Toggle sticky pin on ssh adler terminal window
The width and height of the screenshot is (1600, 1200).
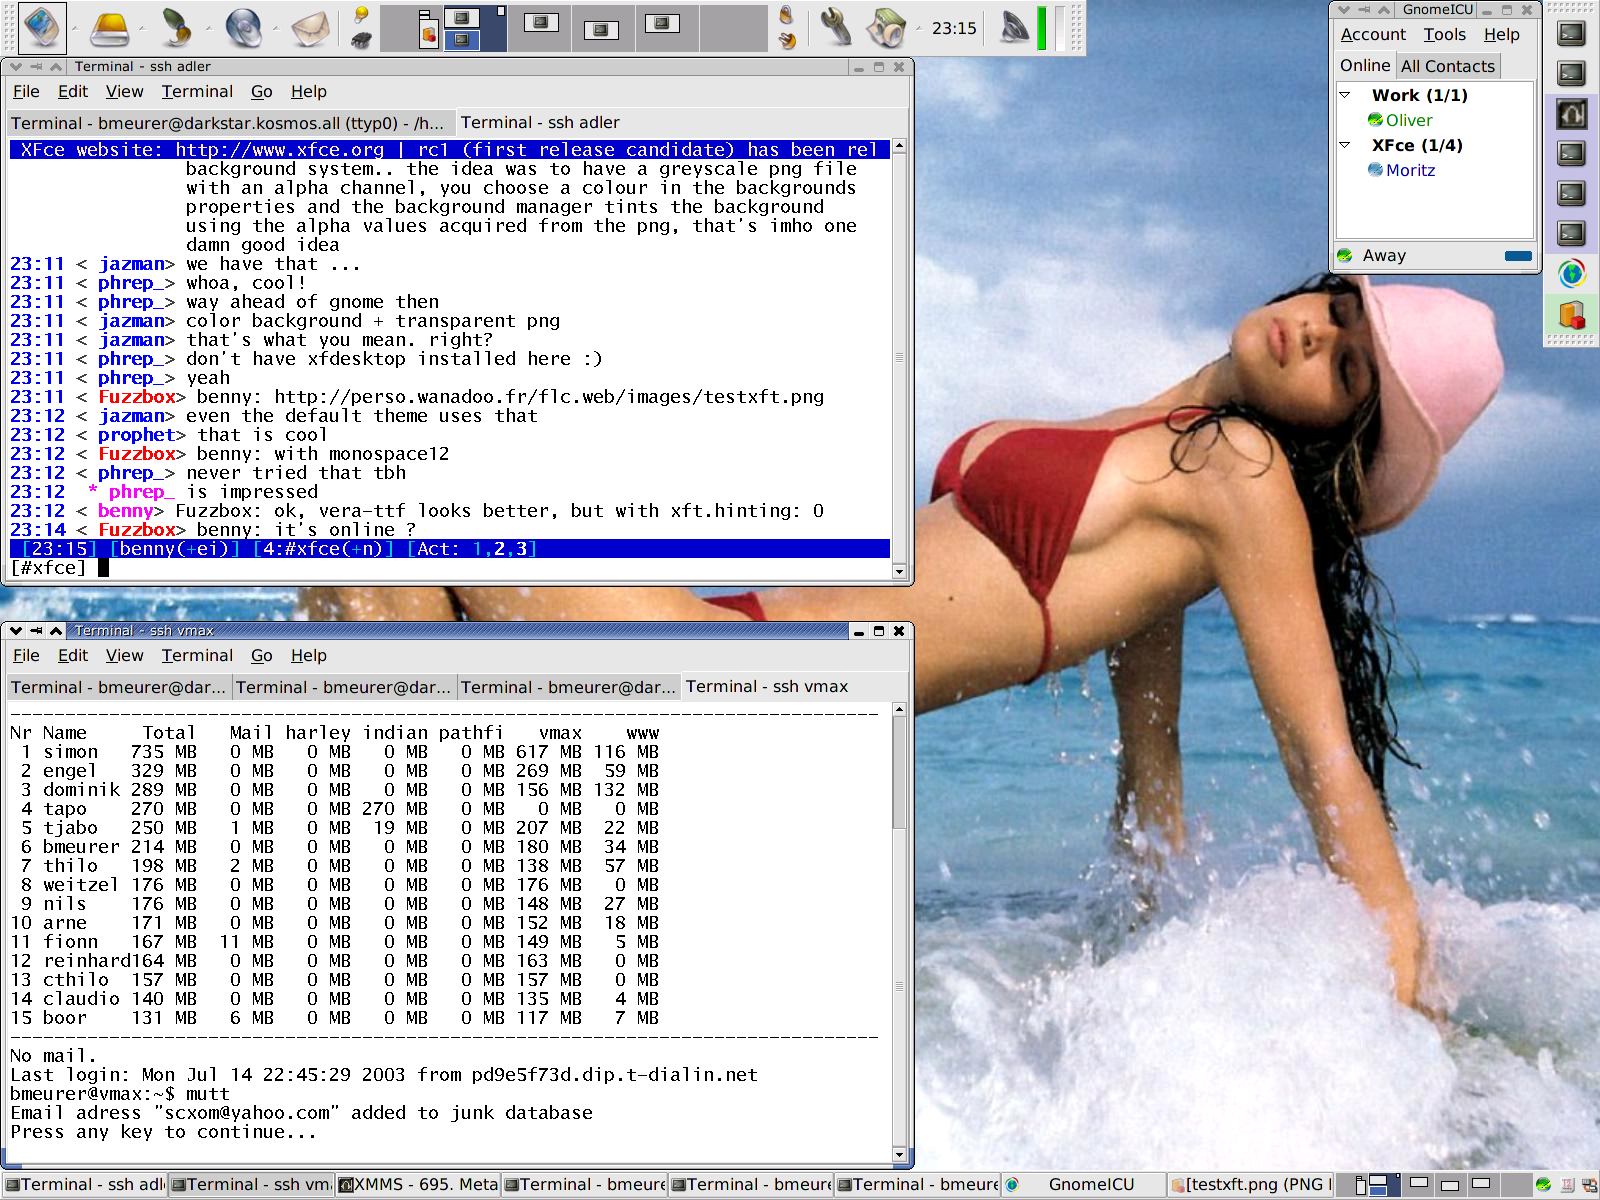[36, 67]
